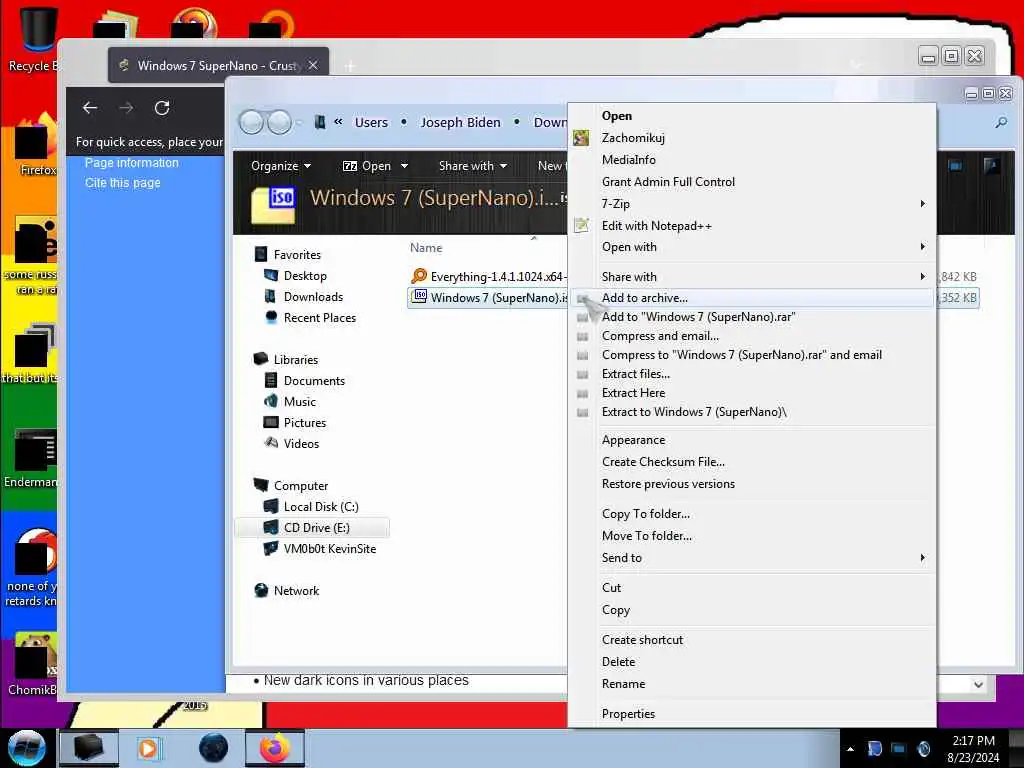Open VM0b0t KevinSite drive
The width and height of the screenshot is (1024, 768).
[319, 549]
